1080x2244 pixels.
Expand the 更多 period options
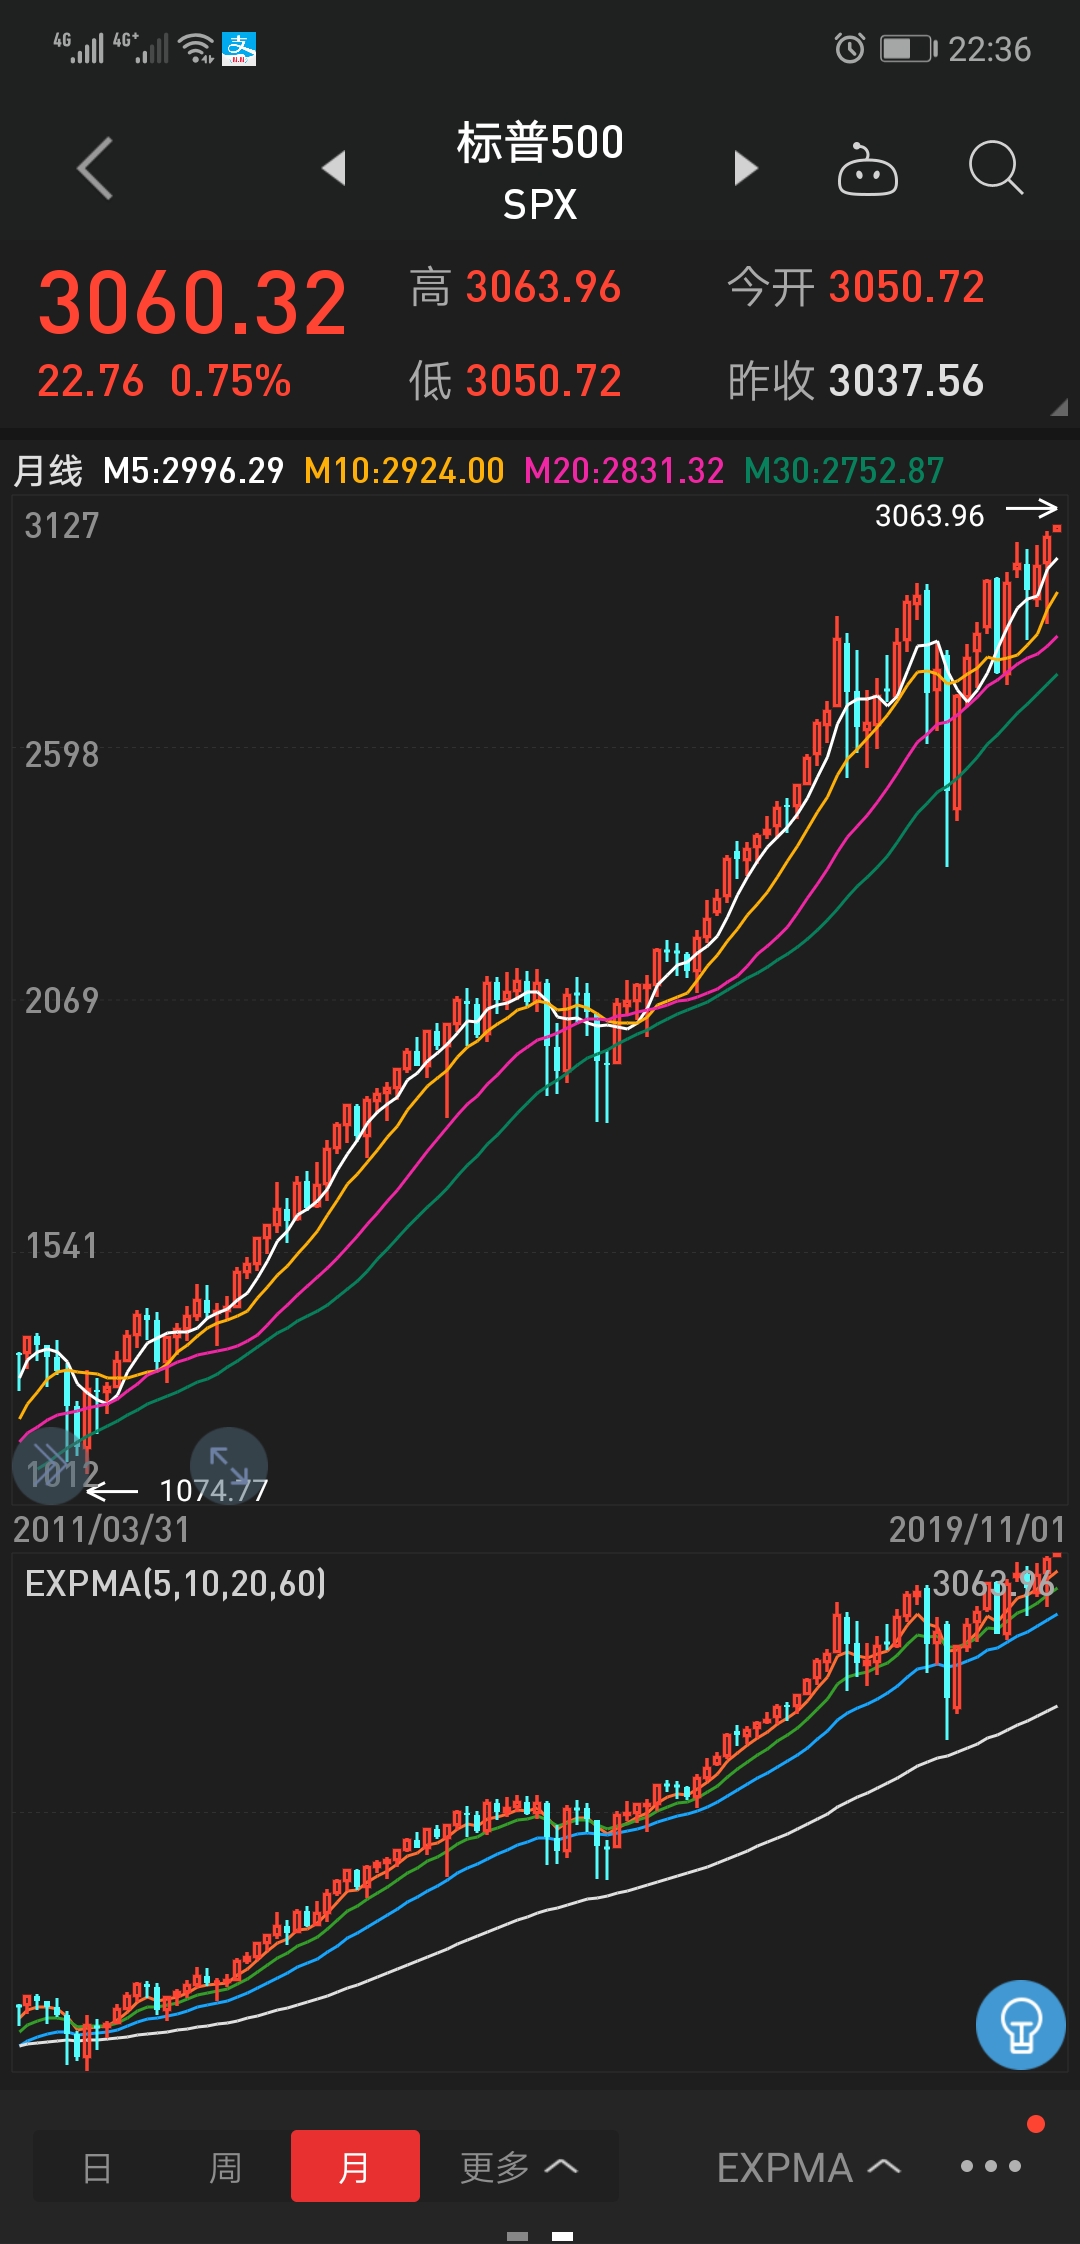(x=518, y=2167)
